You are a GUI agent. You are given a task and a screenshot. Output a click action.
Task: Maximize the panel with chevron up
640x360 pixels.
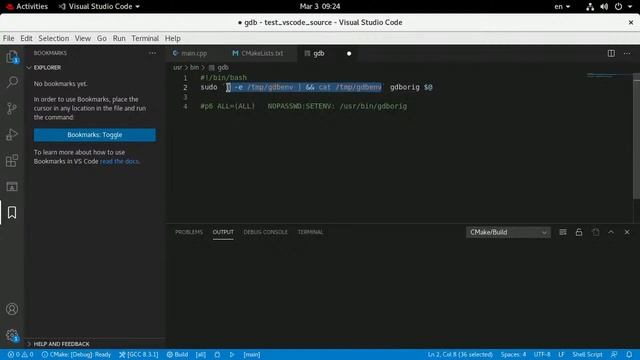(x=611, y=232)
